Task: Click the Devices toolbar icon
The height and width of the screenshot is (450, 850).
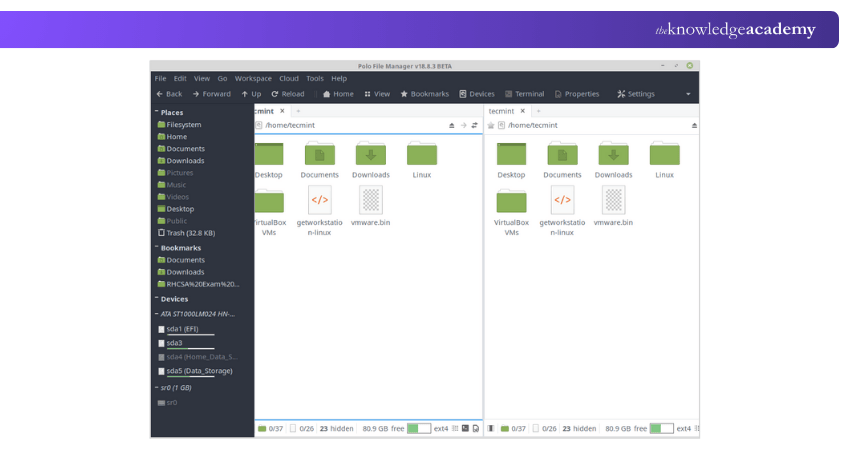Action: [x=476, y=94]
